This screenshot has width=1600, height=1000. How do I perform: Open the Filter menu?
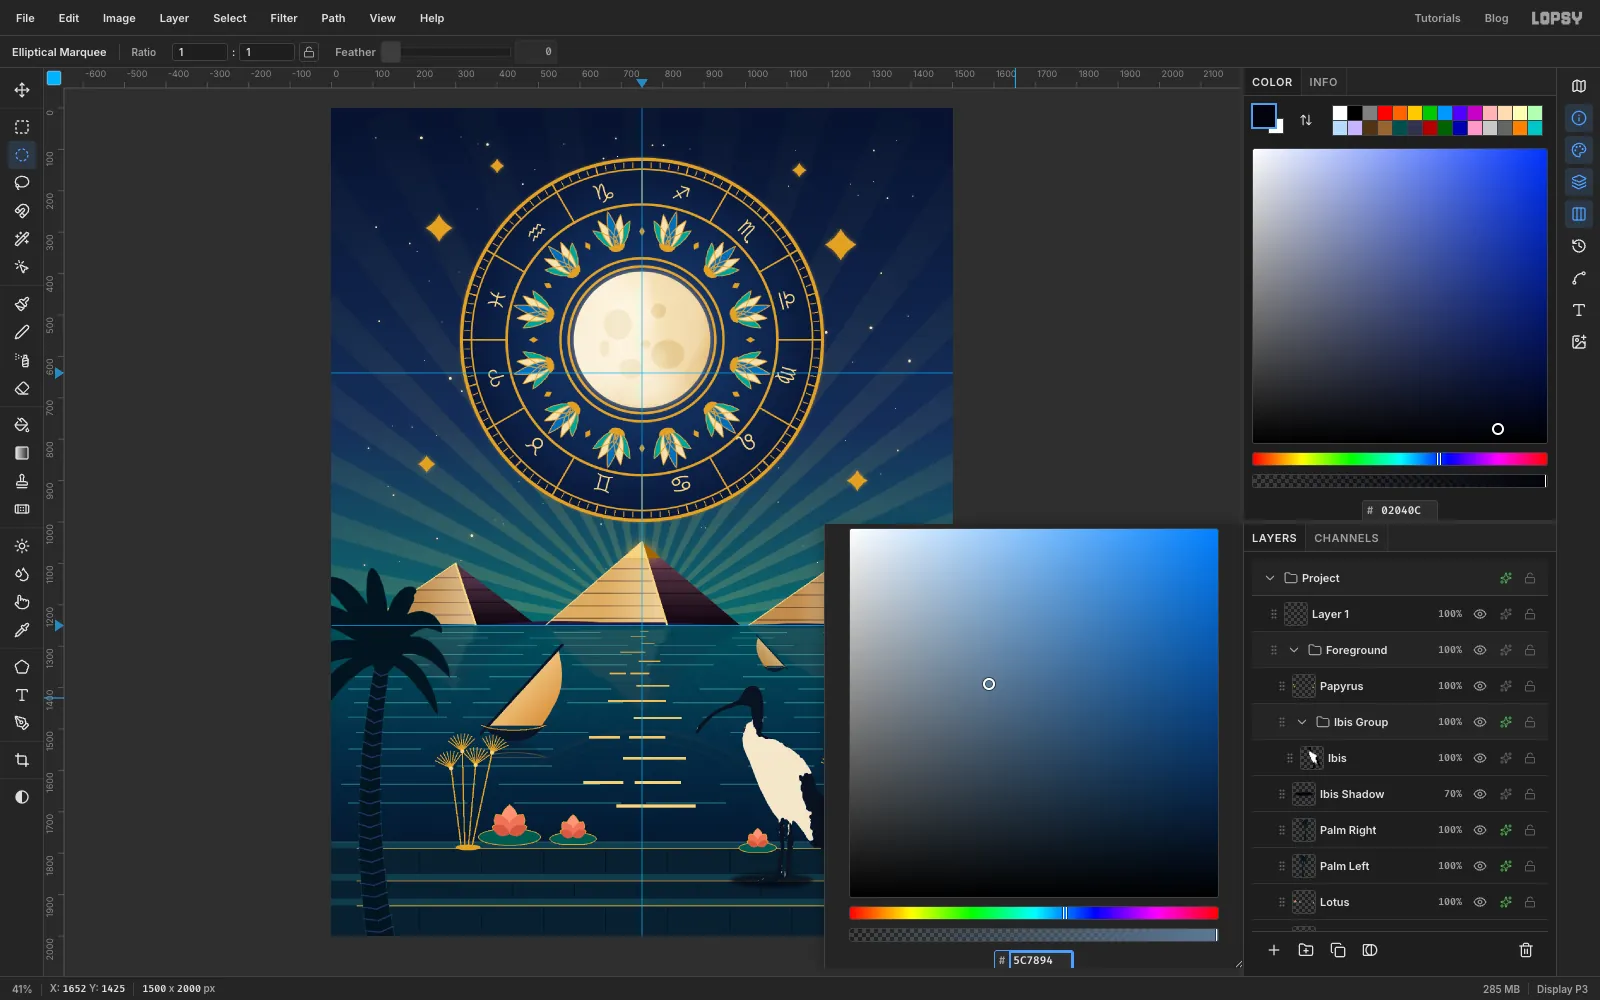tap(284, 18)
